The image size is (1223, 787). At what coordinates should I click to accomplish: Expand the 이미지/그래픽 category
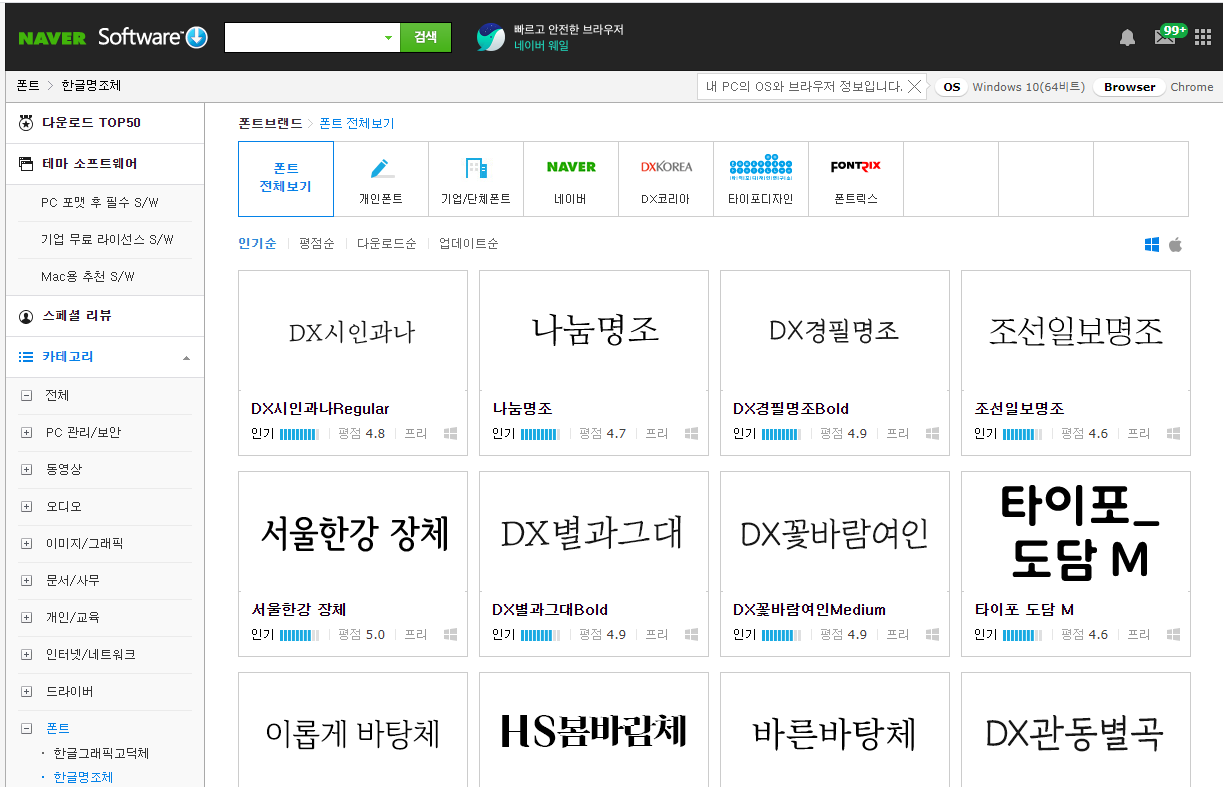[x=26, y=544]
